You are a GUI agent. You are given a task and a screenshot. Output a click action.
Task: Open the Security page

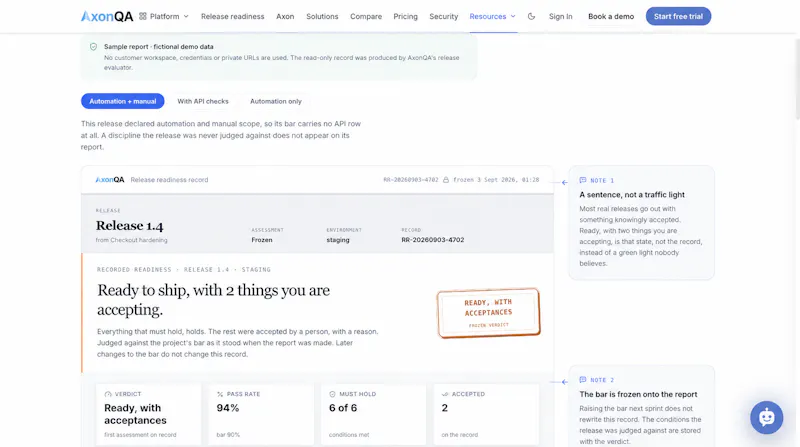pos(443,16)
